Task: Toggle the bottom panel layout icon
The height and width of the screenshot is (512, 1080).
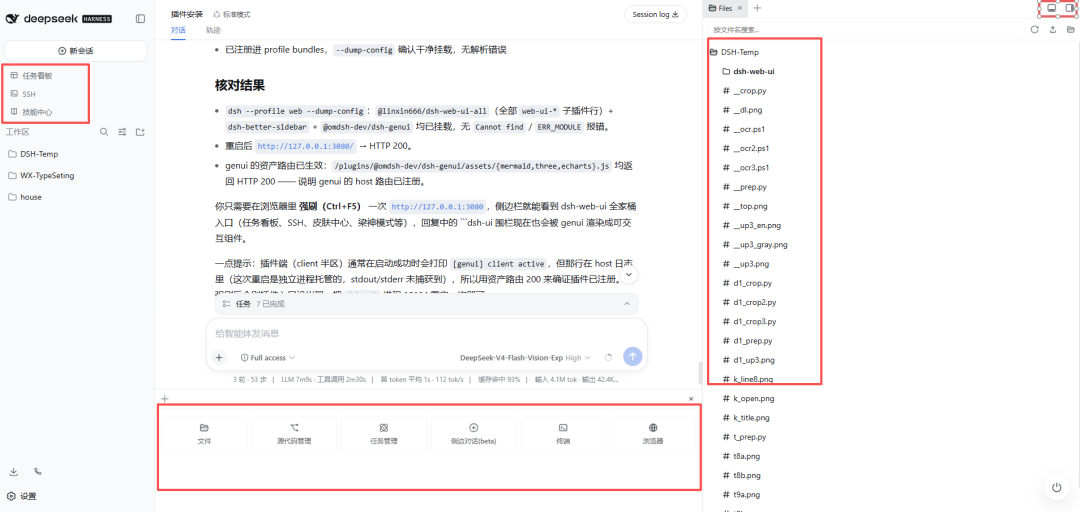Action: (x=1051, y=8)
